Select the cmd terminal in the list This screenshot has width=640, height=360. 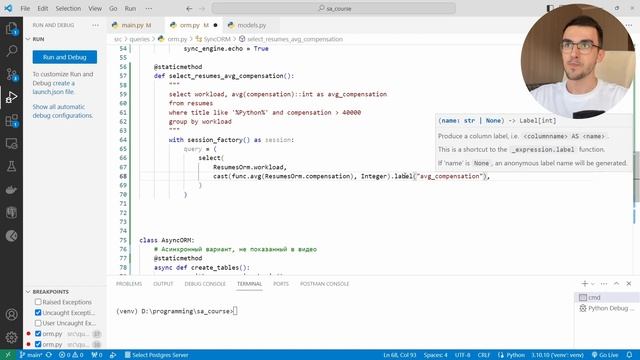pos(606,297)
